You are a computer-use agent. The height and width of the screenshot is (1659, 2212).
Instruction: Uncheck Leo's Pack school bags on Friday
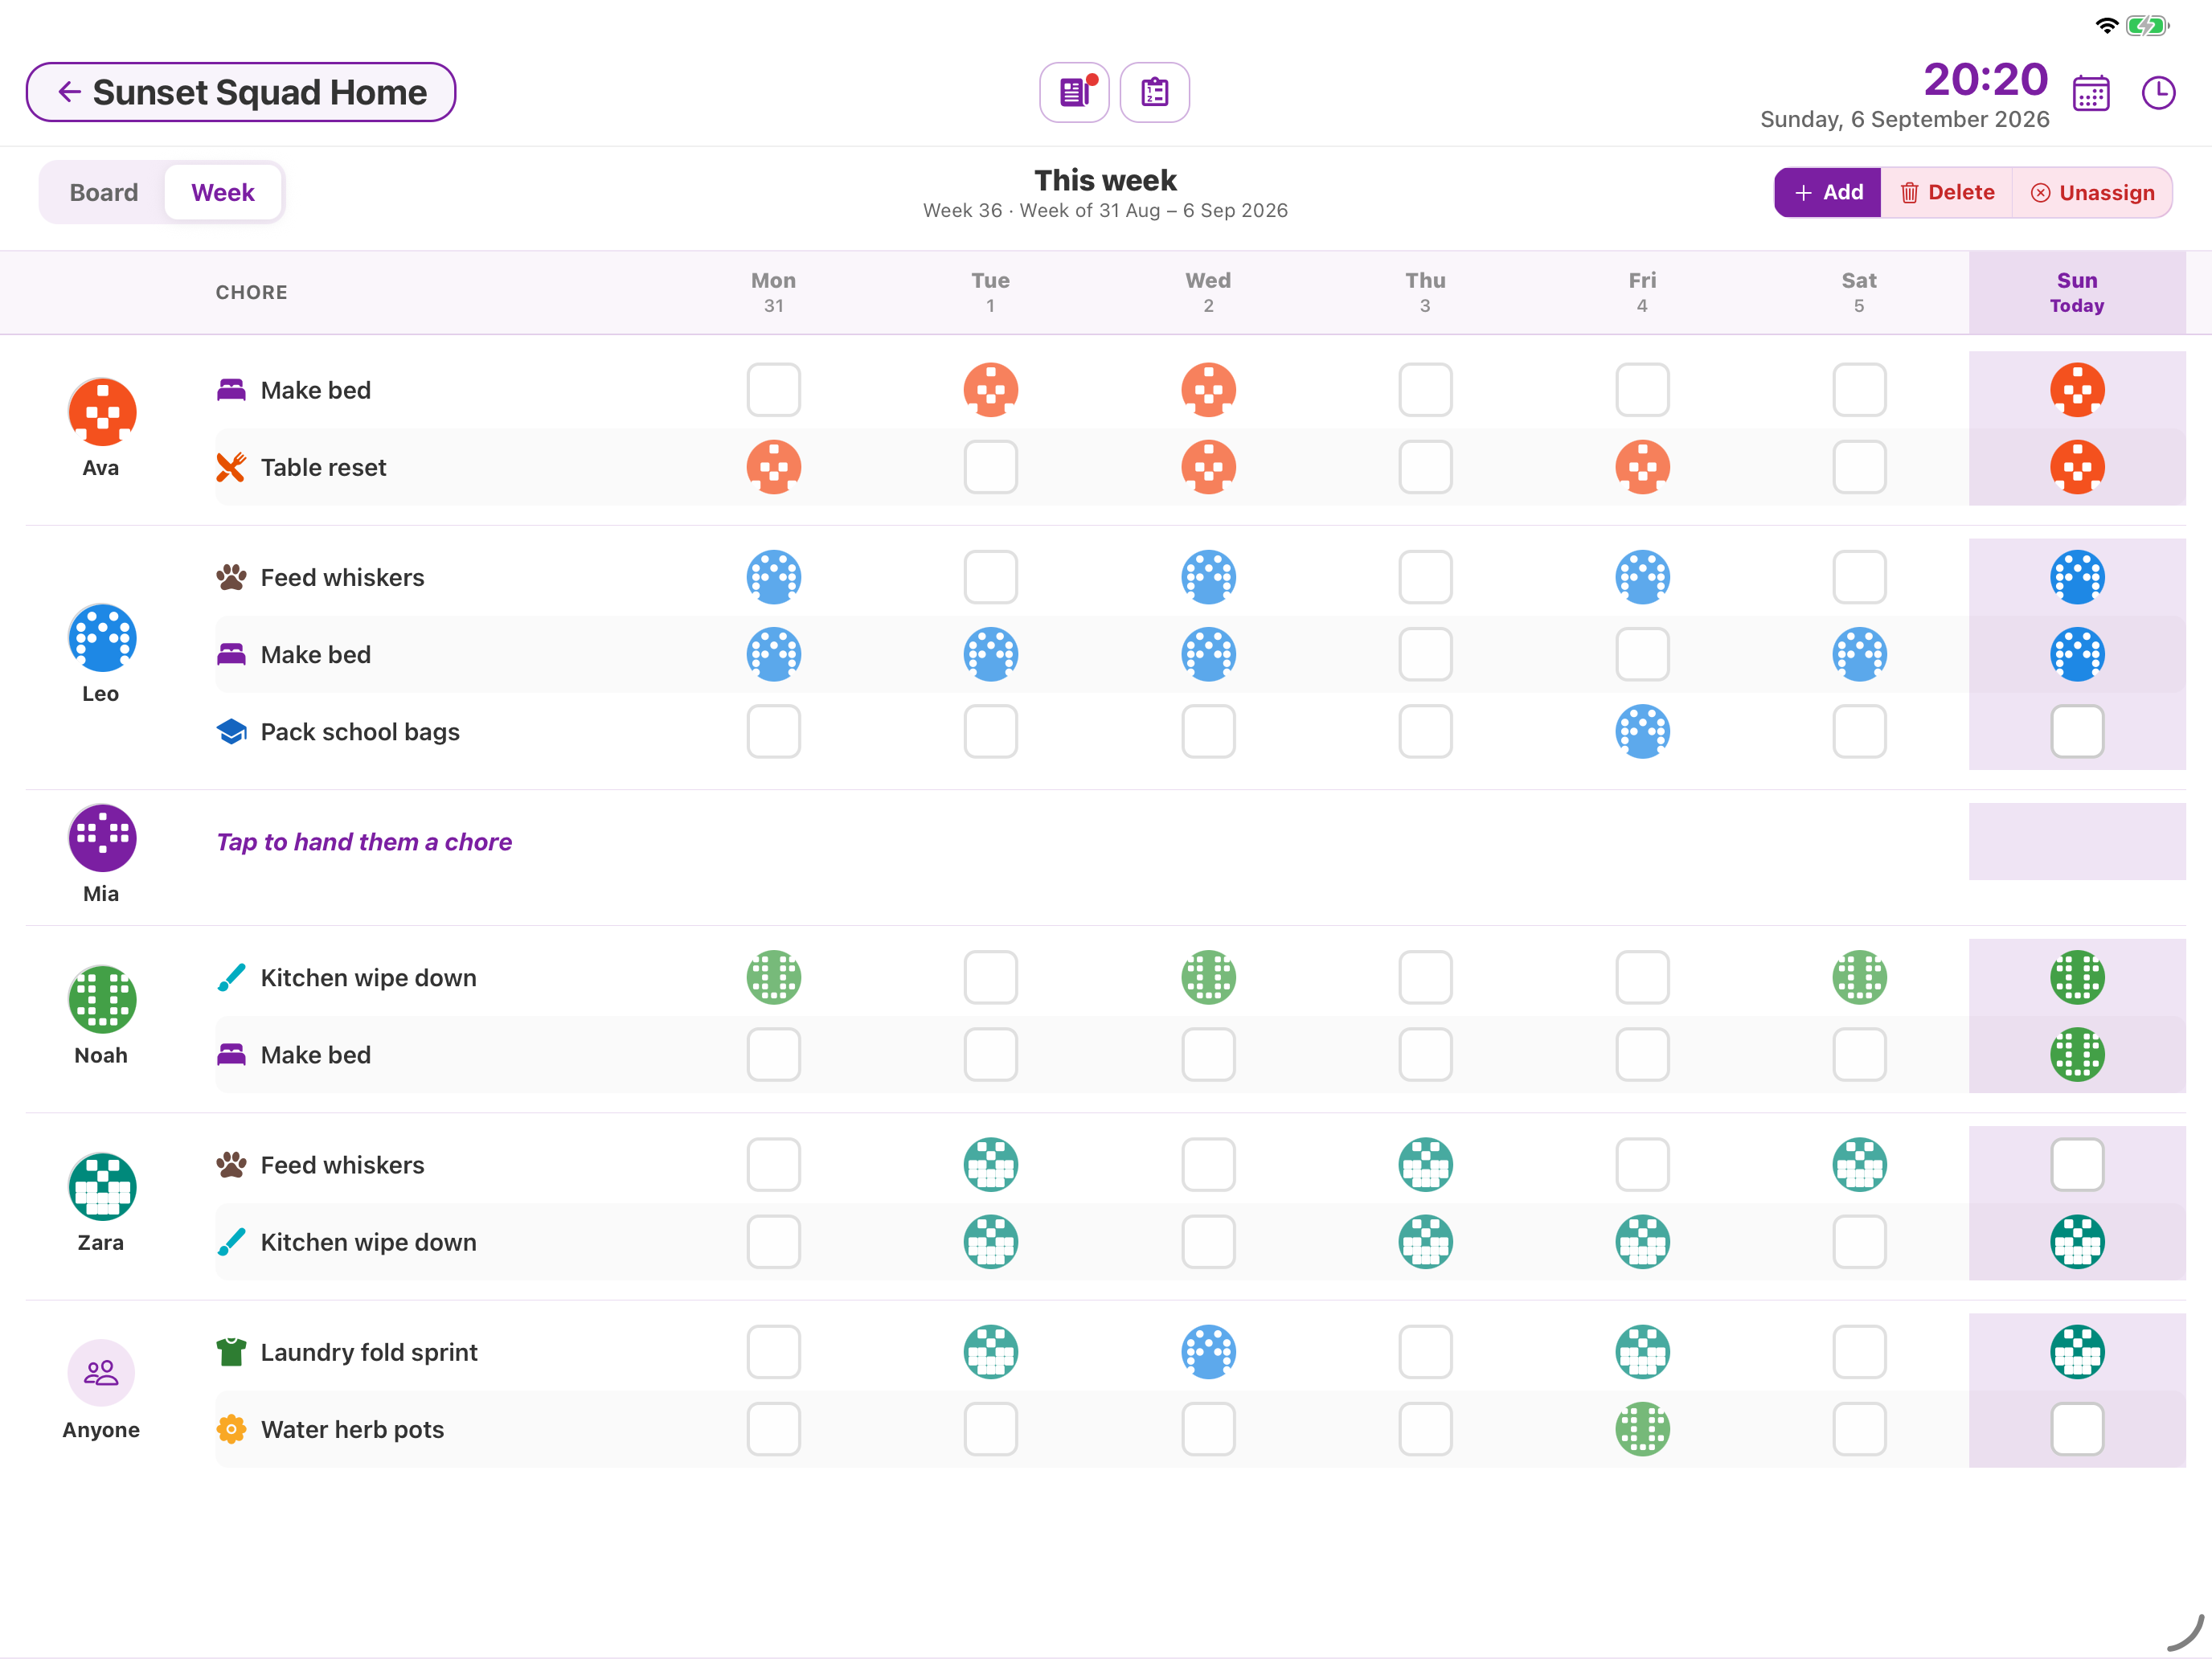[1642, 732]
